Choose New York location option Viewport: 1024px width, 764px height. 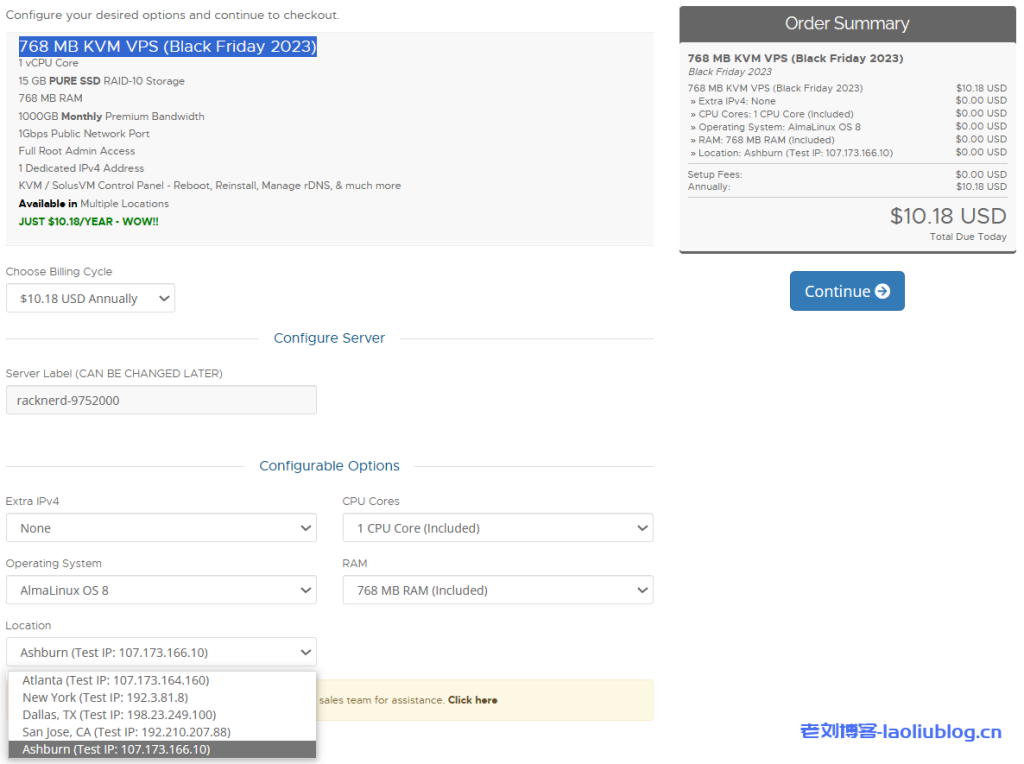tap(105, 697)
